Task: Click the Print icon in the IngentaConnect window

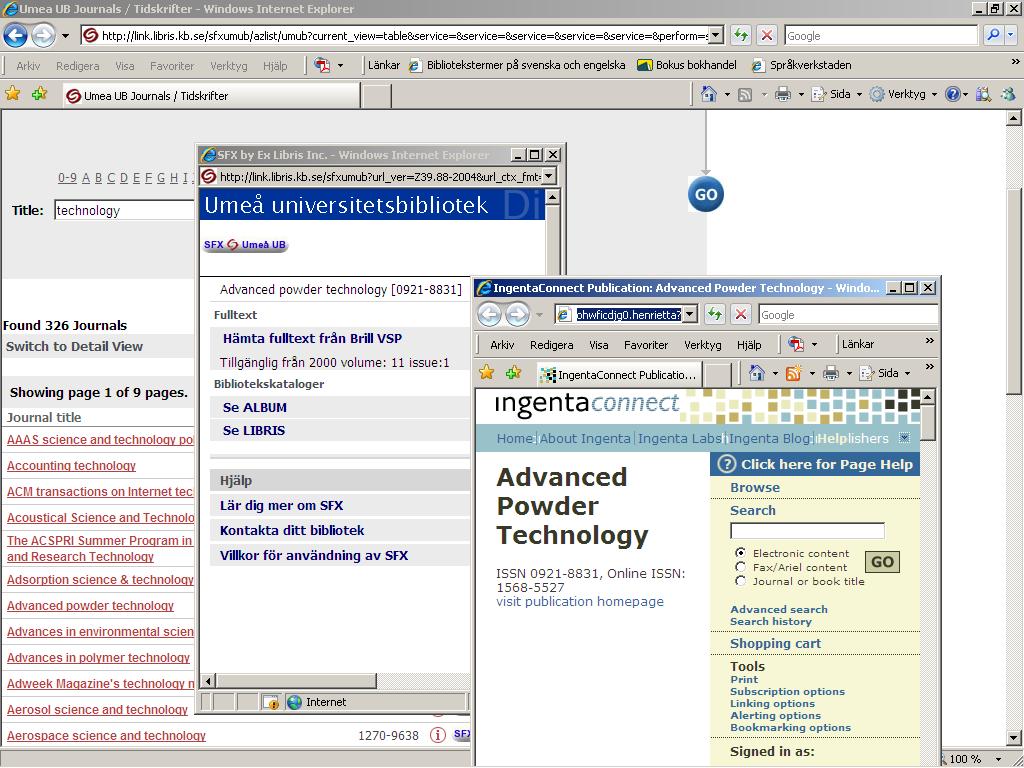Action: pos(831,373)
